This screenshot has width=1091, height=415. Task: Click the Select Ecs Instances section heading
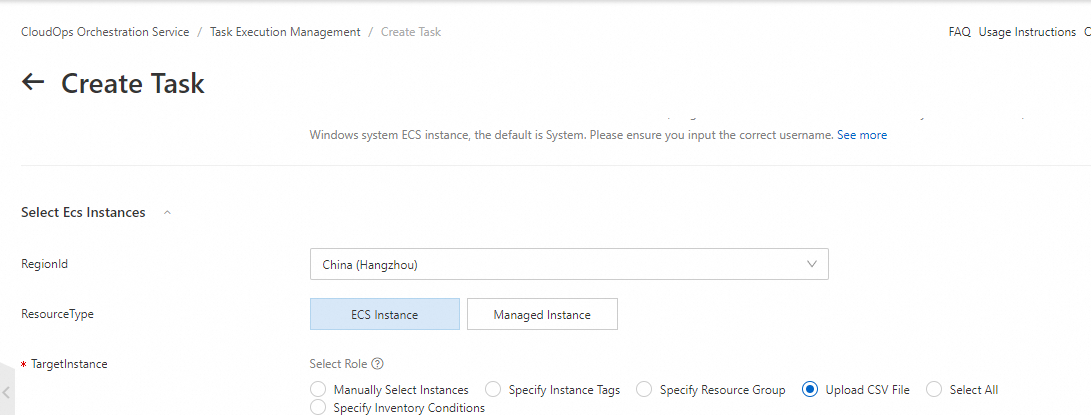pos(83,212)
